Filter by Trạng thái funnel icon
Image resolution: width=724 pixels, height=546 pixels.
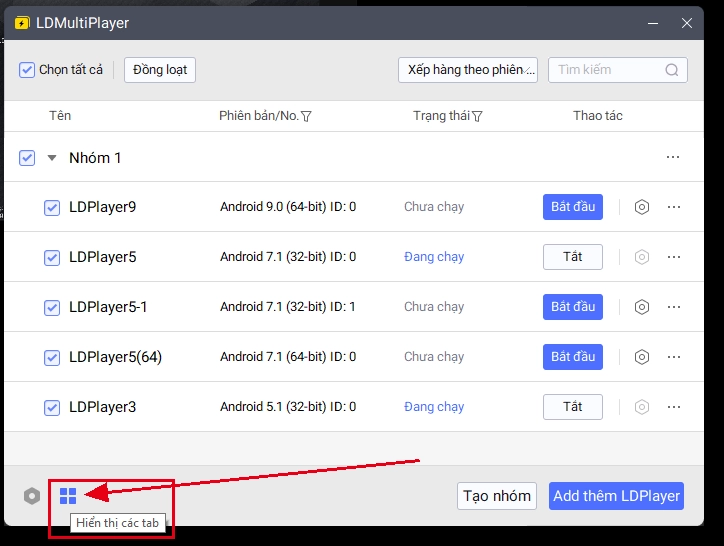coord(477,116)
